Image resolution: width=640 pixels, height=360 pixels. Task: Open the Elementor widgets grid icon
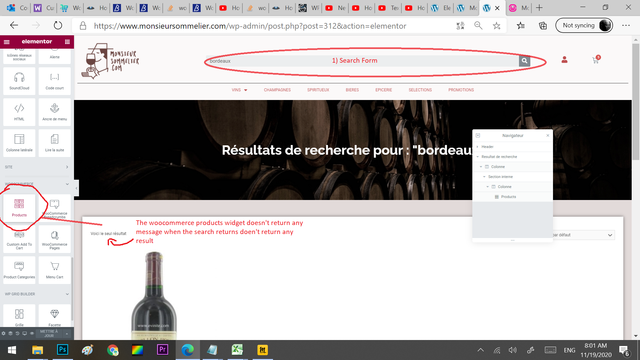tap(67, 42)
